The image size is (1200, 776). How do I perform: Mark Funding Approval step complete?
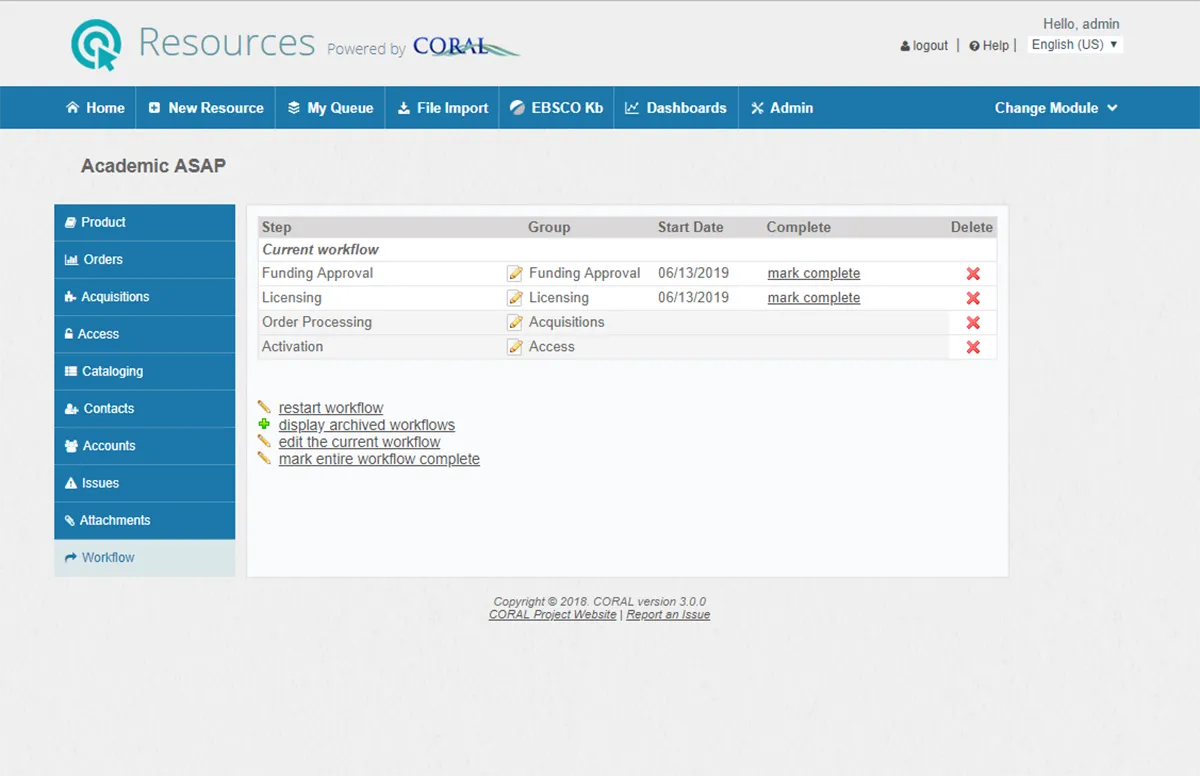tap(814, 273)
